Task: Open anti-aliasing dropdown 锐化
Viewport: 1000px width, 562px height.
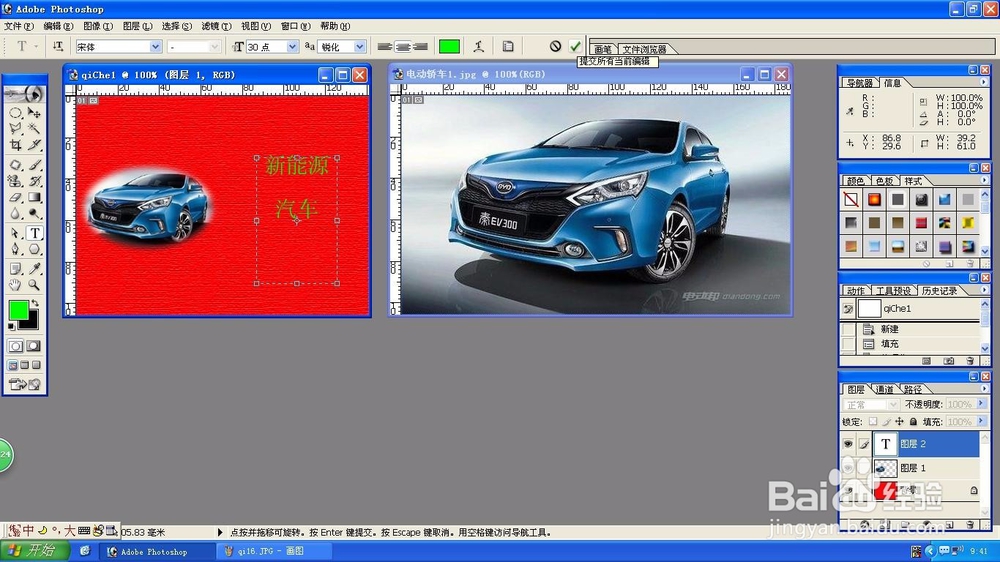Action: click(x=360, y=47)
